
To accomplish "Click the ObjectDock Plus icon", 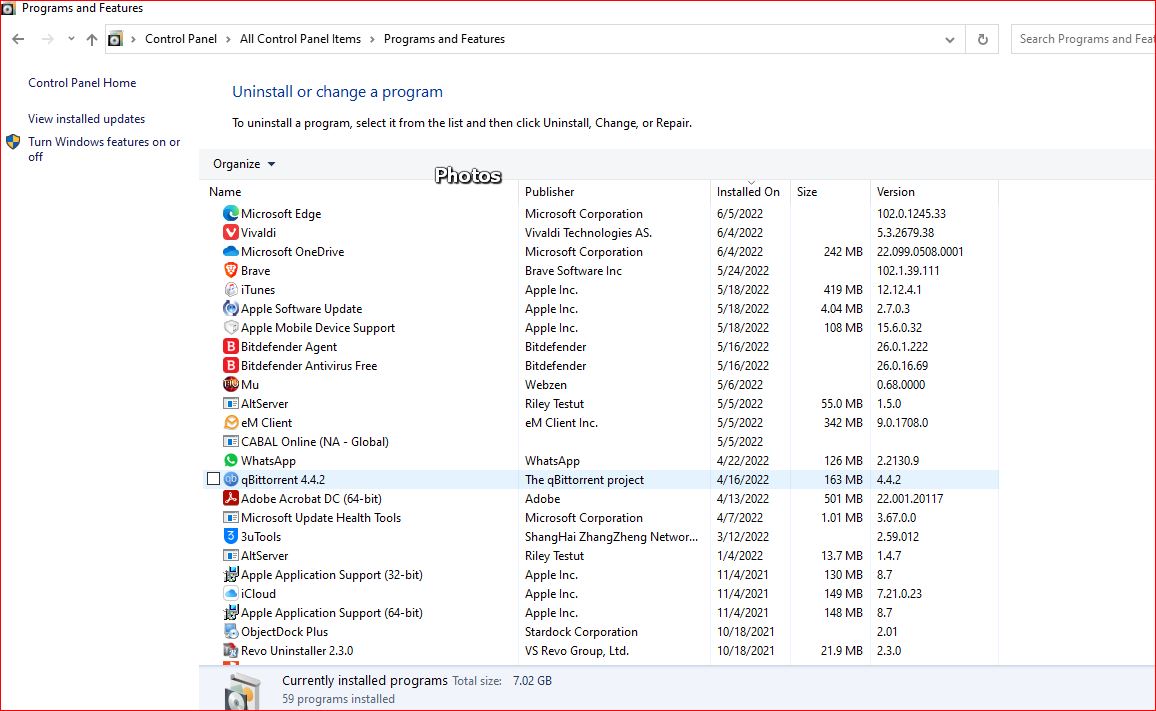I will tap(231, 631).
